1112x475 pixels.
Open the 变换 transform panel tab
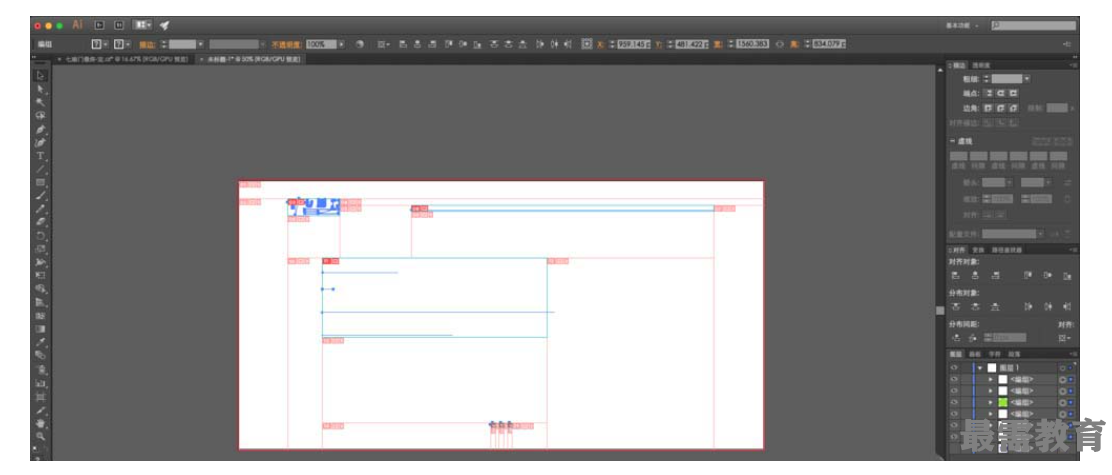click(977, 250)
